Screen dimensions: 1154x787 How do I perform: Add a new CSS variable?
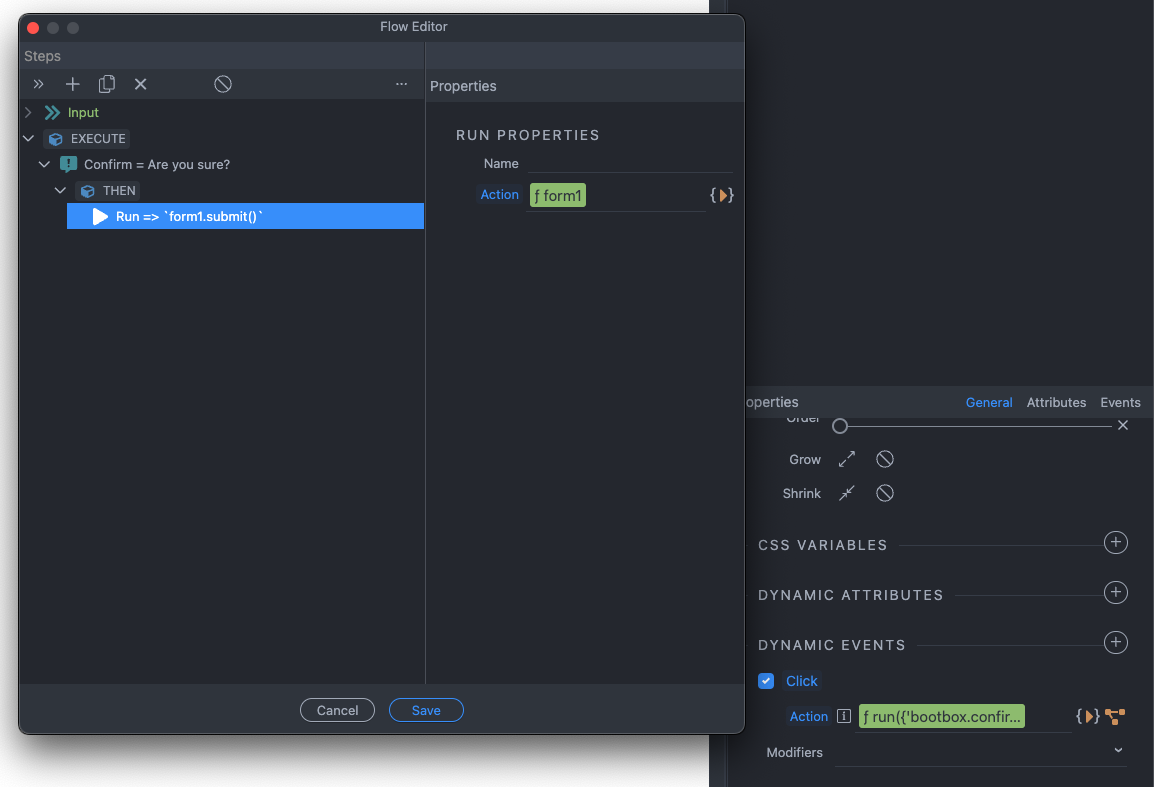pos(1115,543)
